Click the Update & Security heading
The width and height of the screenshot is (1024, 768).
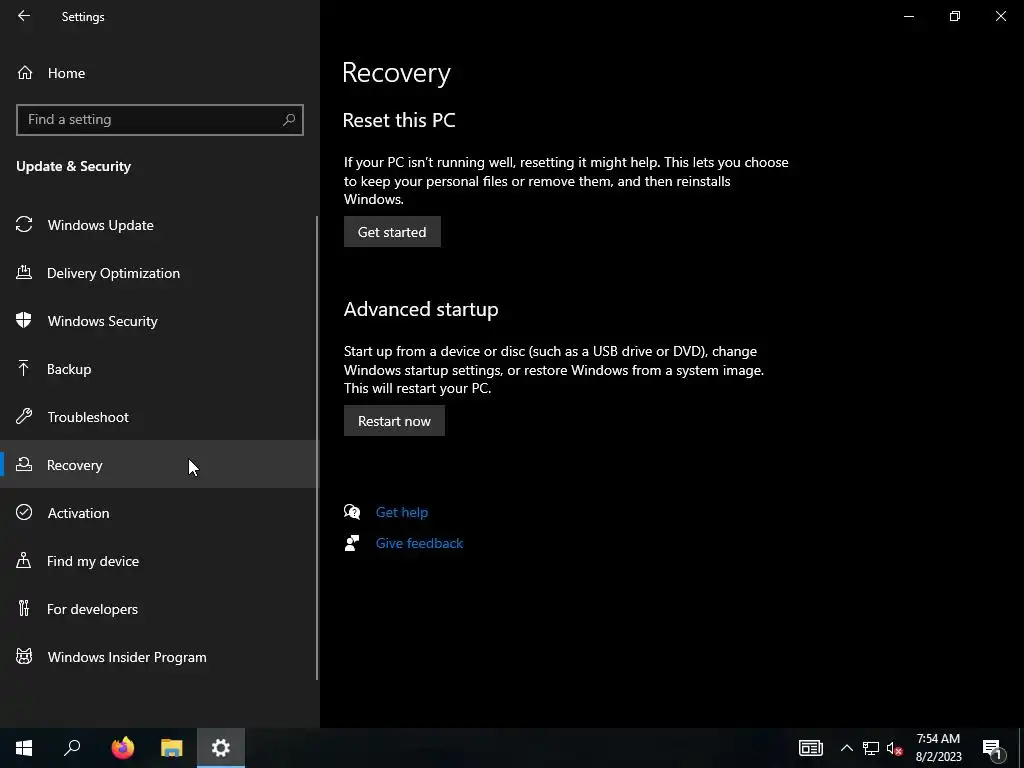coord(73,166)
